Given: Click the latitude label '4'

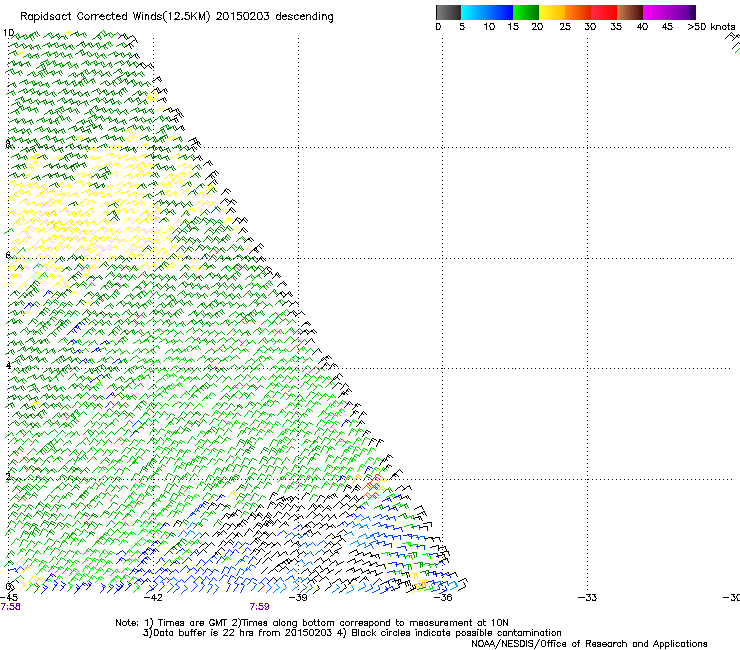Looking at the screenshot, I should click(8, 365).
